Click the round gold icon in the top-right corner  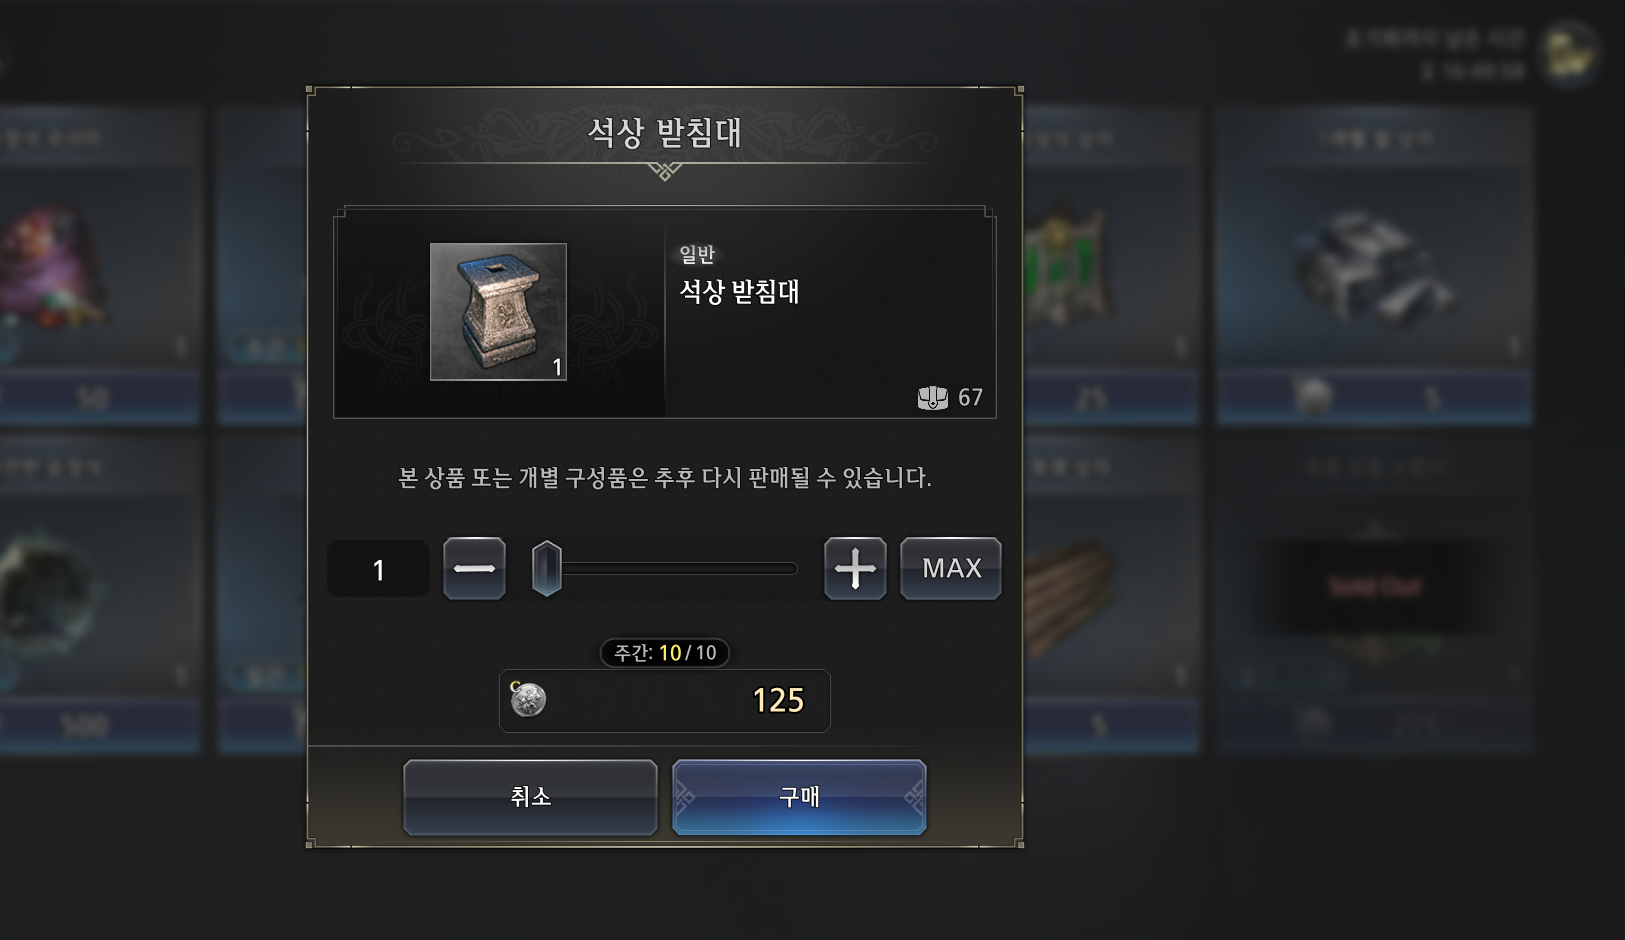pyautogui.click(x=1568, y=53)
